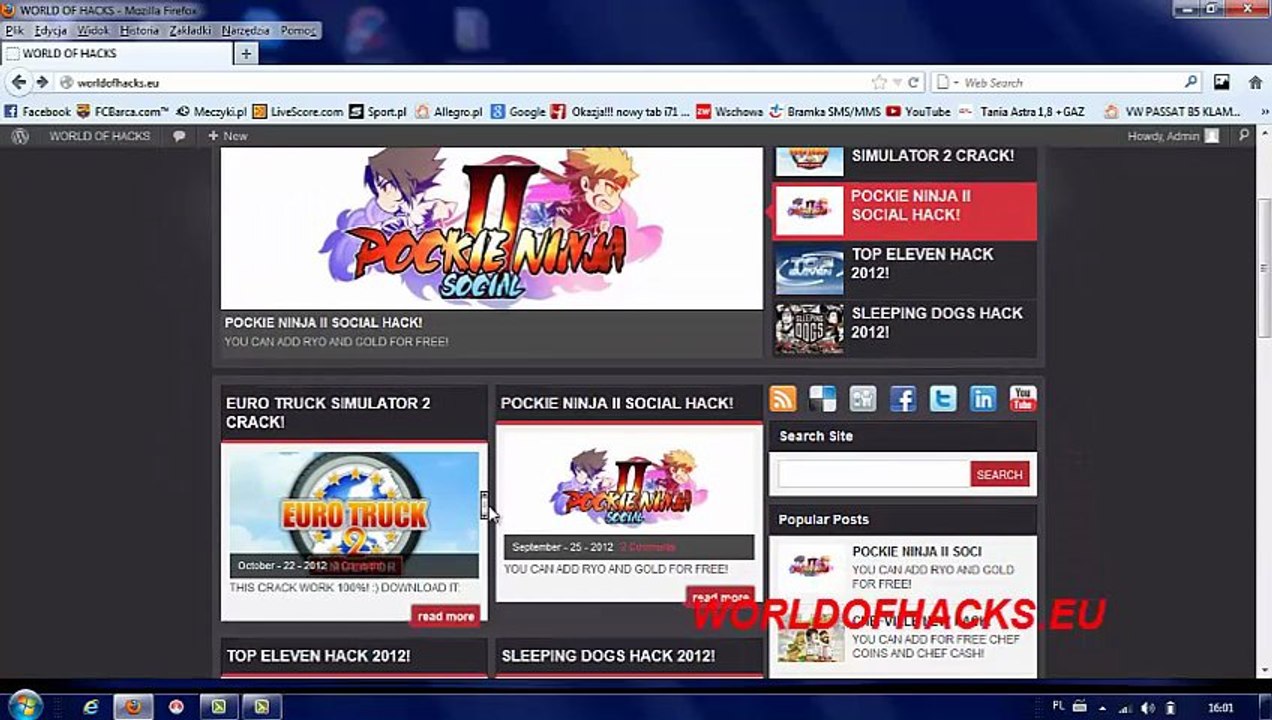
Task: Open the search engine dropdown in Web Search
Action: [946, 82]
